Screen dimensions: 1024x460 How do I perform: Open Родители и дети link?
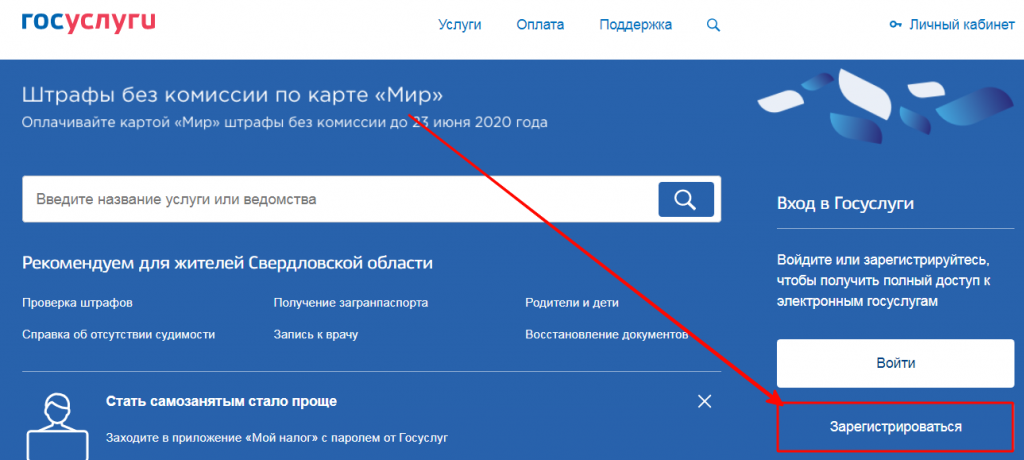pos(572,302)
